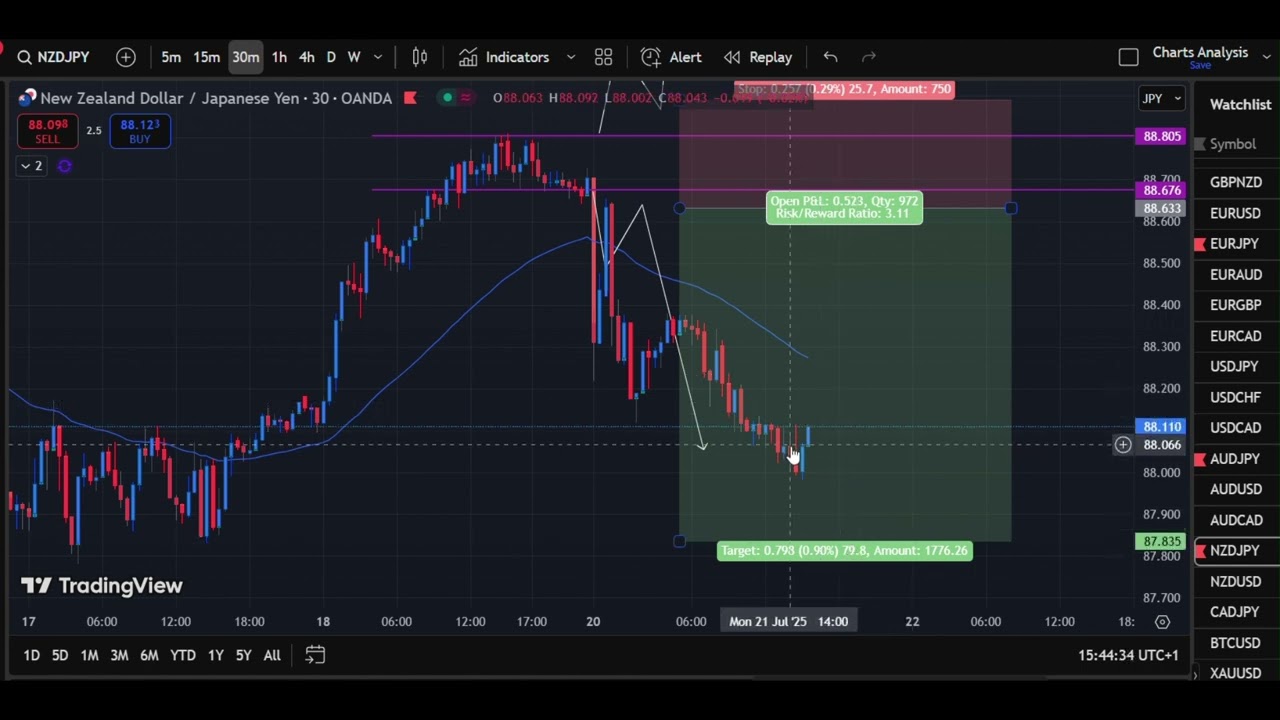The width and height of the screenshot is (1280, 720).
Task: Toggle the purple indicator visibility icon
Action: tap(65, 166)
